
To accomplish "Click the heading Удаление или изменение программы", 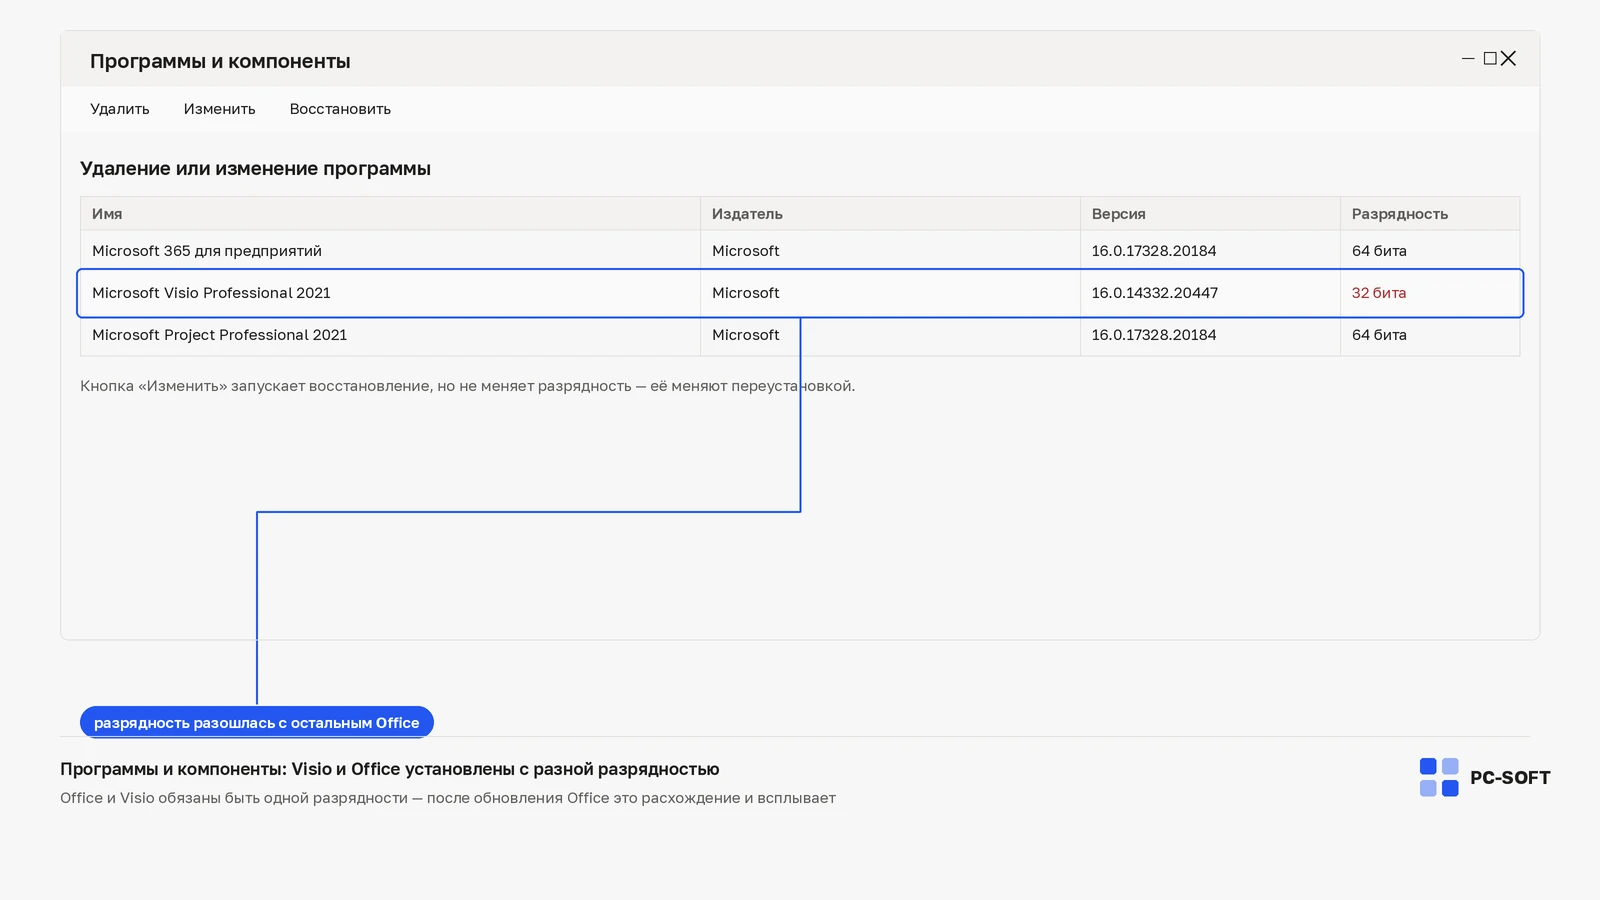I will (x=255, y=169).
